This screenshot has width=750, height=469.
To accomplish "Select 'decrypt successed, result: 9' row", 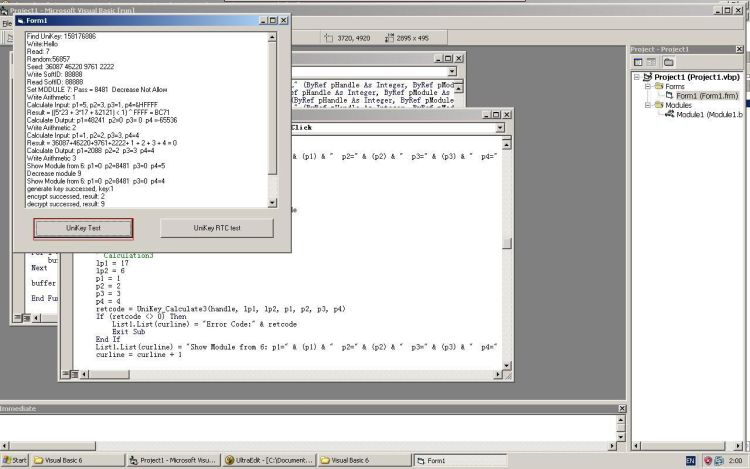I will (x=146, y=204).
